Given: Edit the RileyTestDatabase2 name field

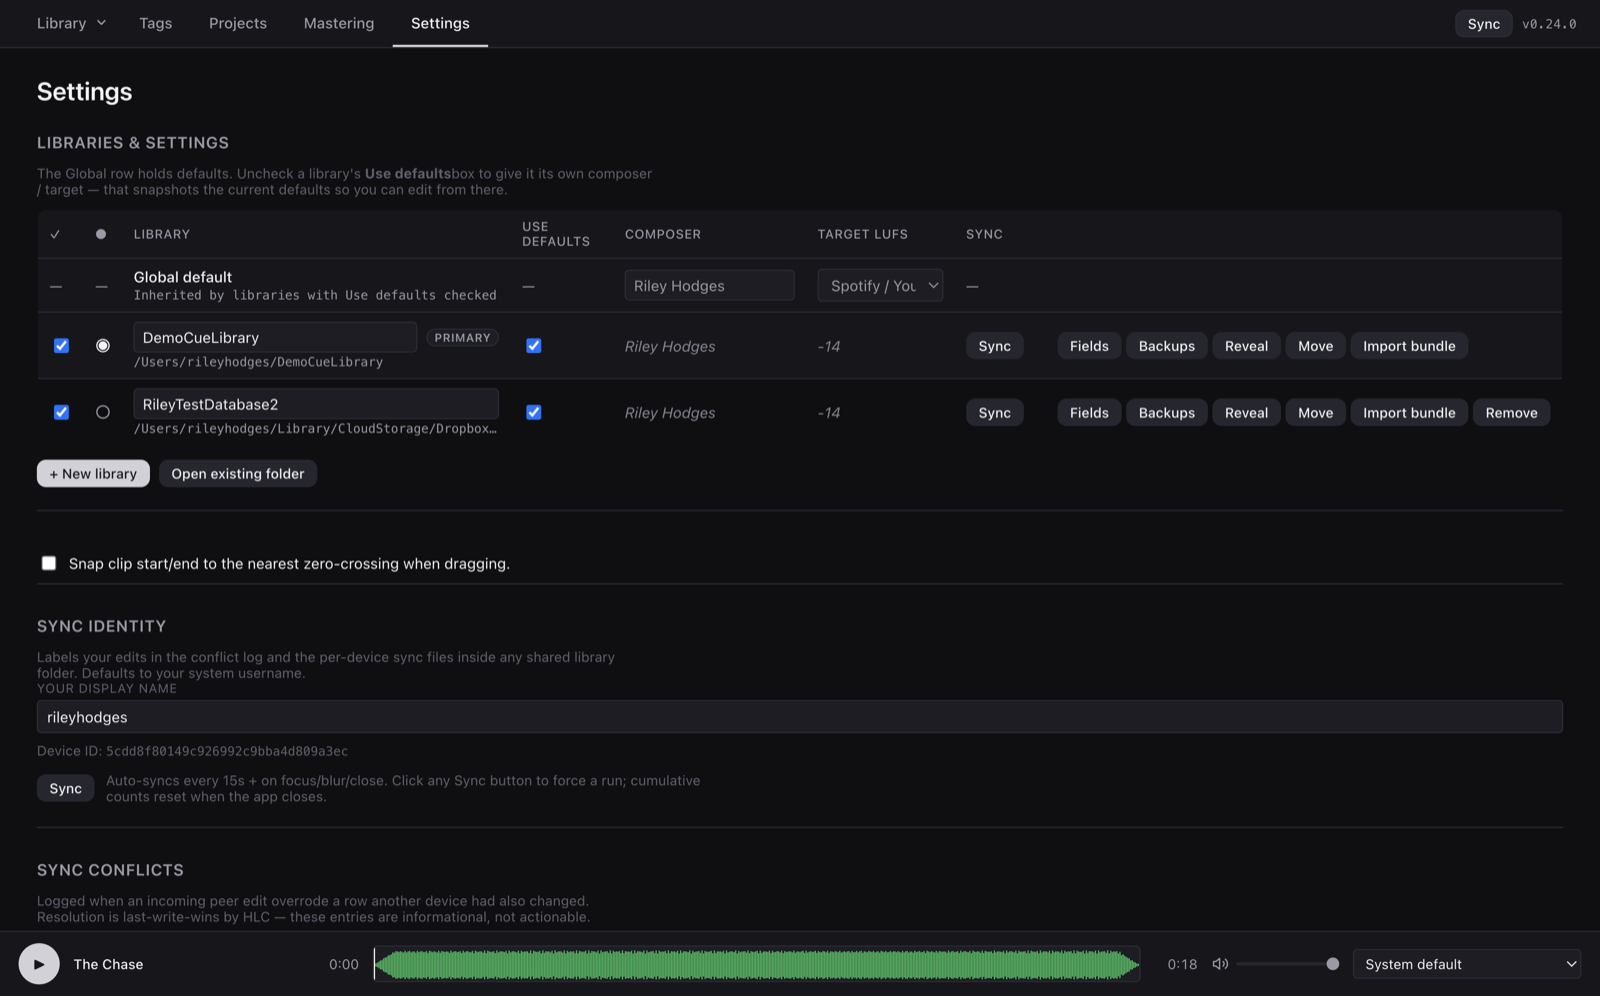Looking at the screenshot, I should (316, 404).
